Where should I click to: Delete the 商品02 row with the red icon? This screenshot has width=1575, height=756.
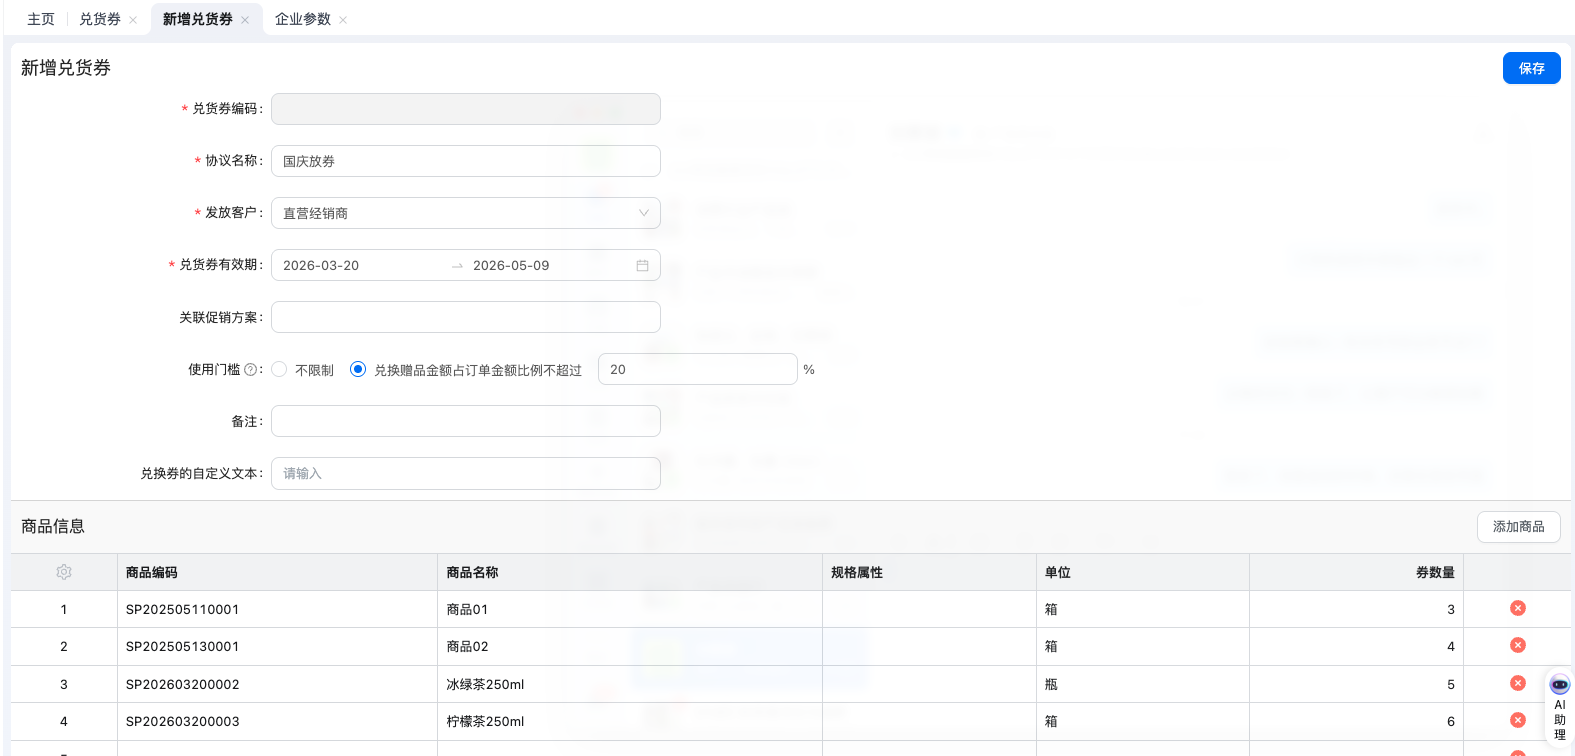(x=1517, y=645)
